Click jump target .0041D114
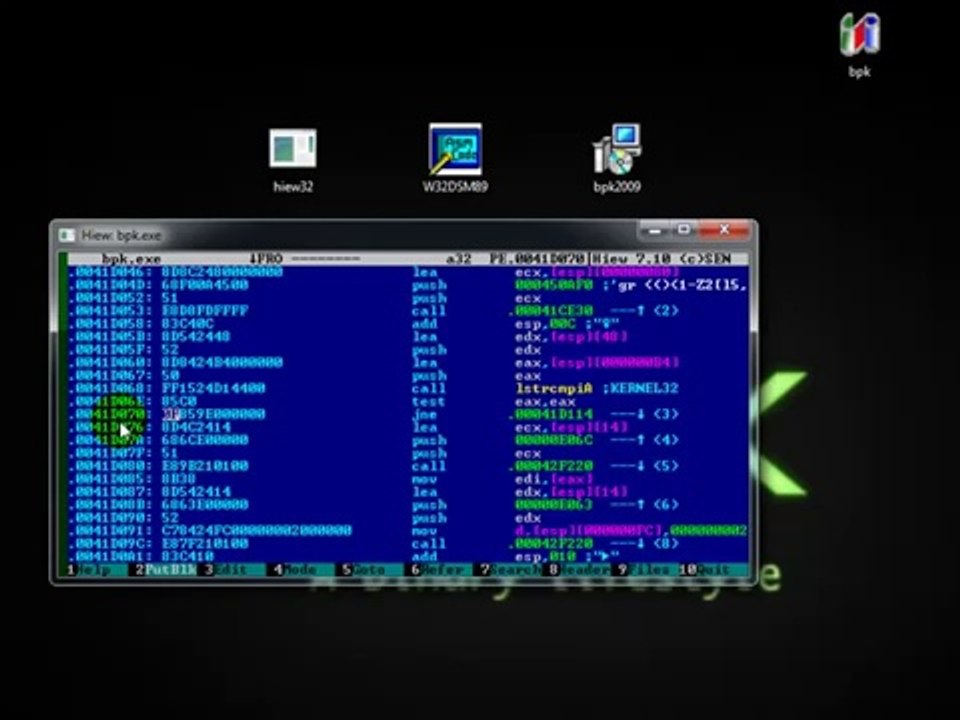 coord(553,414)
